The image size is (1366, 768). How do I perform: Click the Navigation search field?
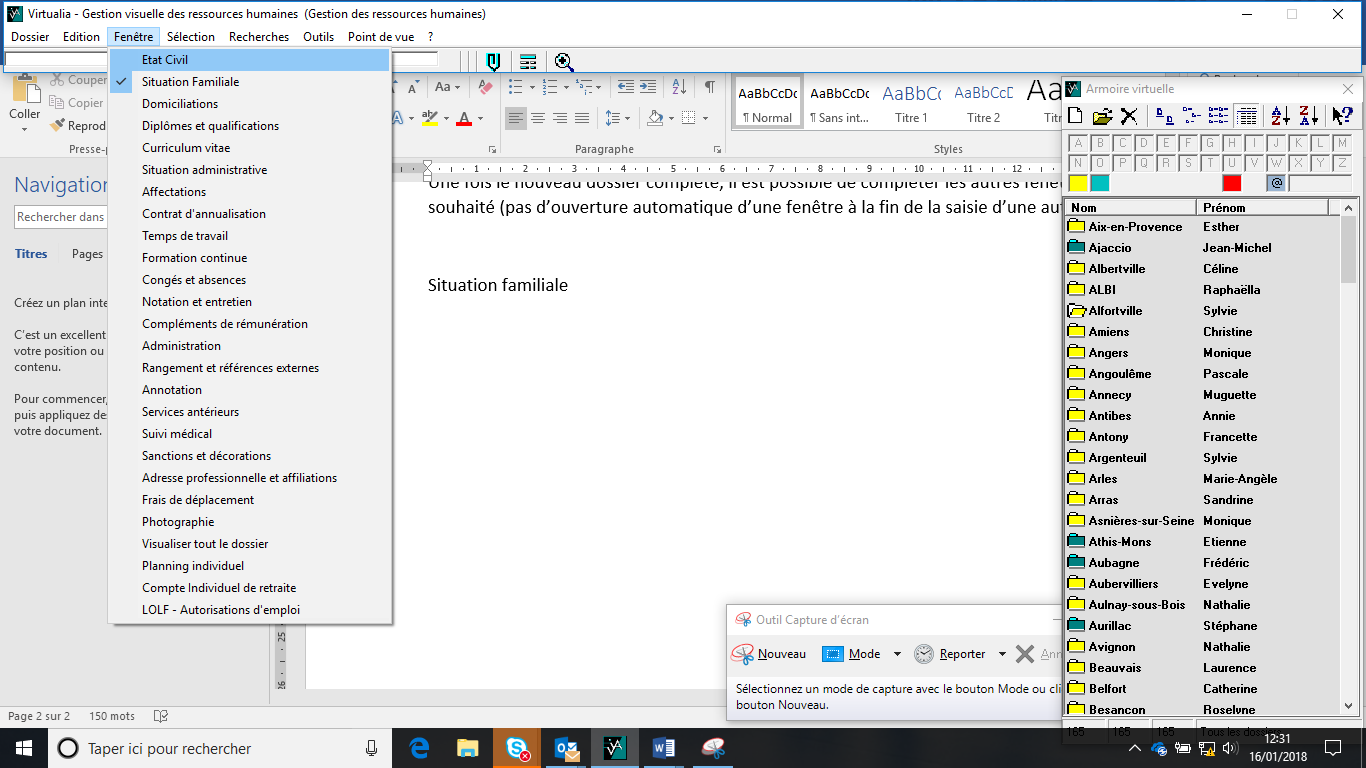click(x=60, y=217)
